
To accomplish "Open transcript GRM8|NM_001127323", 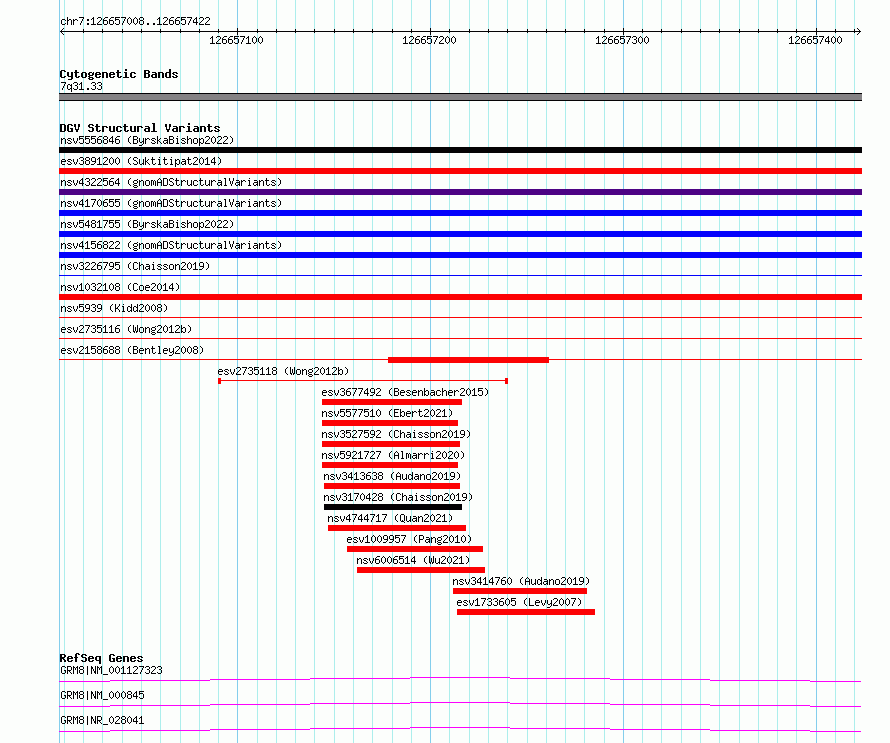I will pyautogui.click(x=111, y=670).
